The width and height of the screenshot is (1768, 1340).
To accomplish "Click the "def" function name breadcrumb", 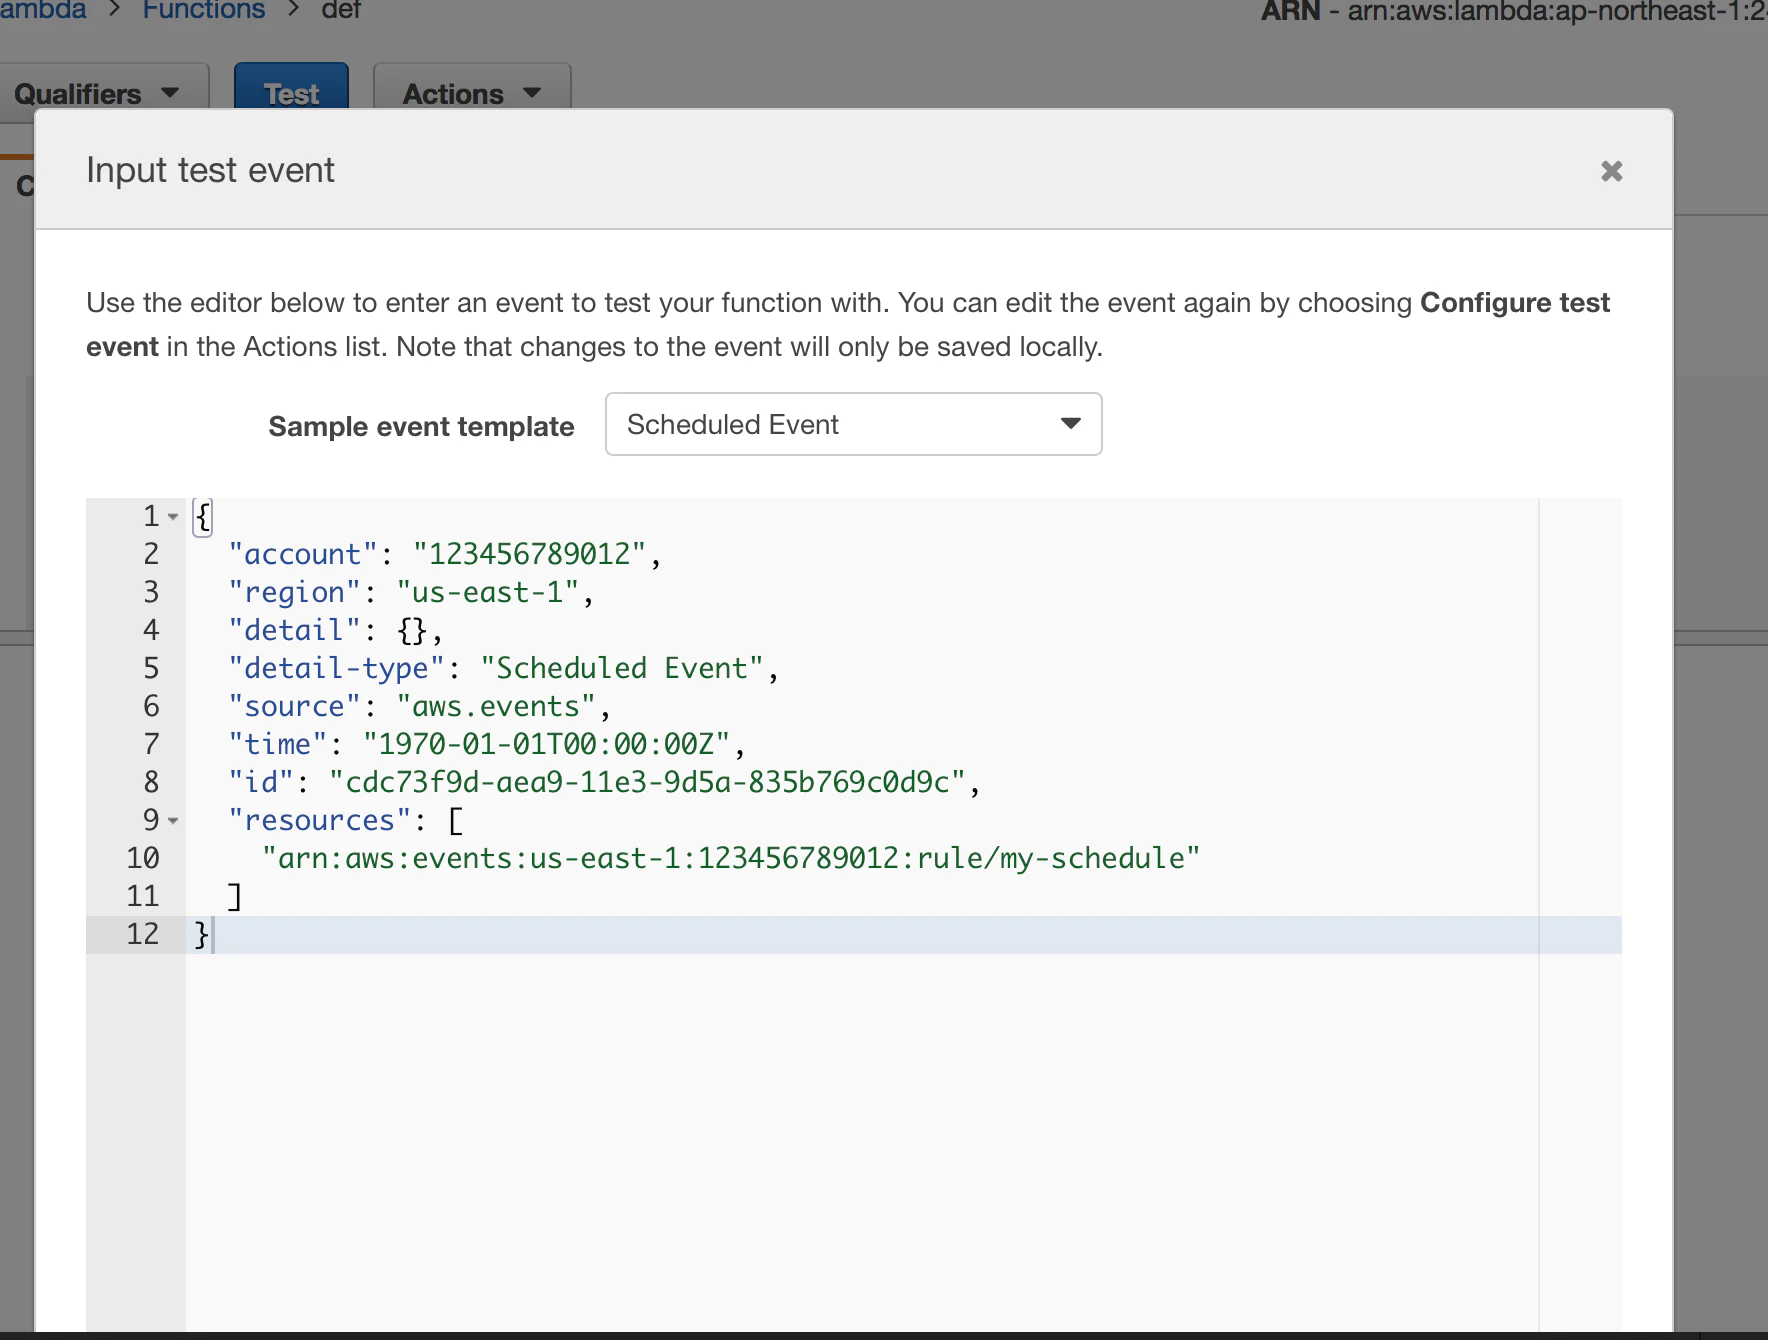I will [341, 10].
